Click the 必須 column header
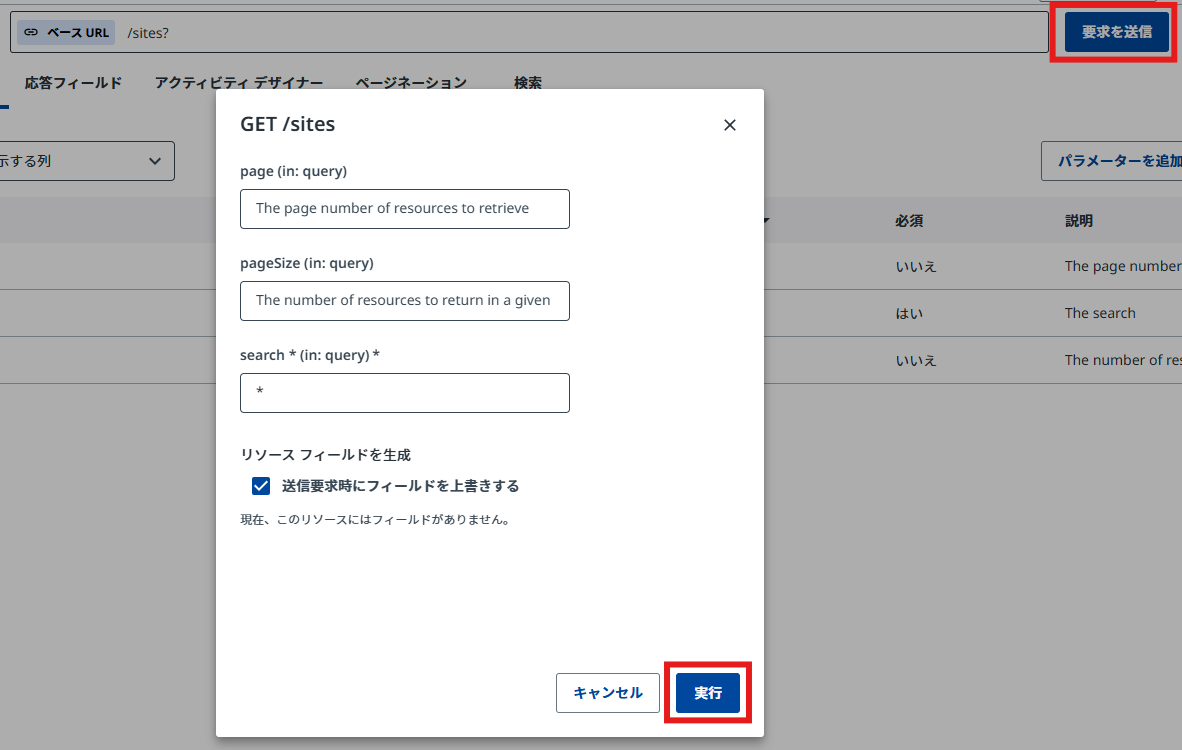Viewport: 1182px width, 750px height. [909, 221]
